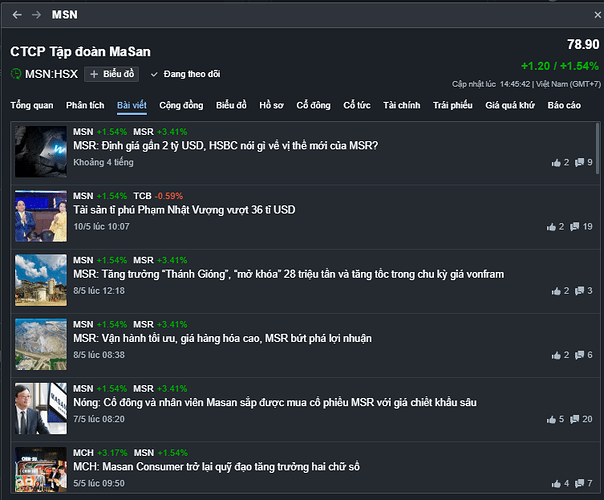Open MSR optimal operations profit article
This screenshot has height=500, width=604.
222,338
